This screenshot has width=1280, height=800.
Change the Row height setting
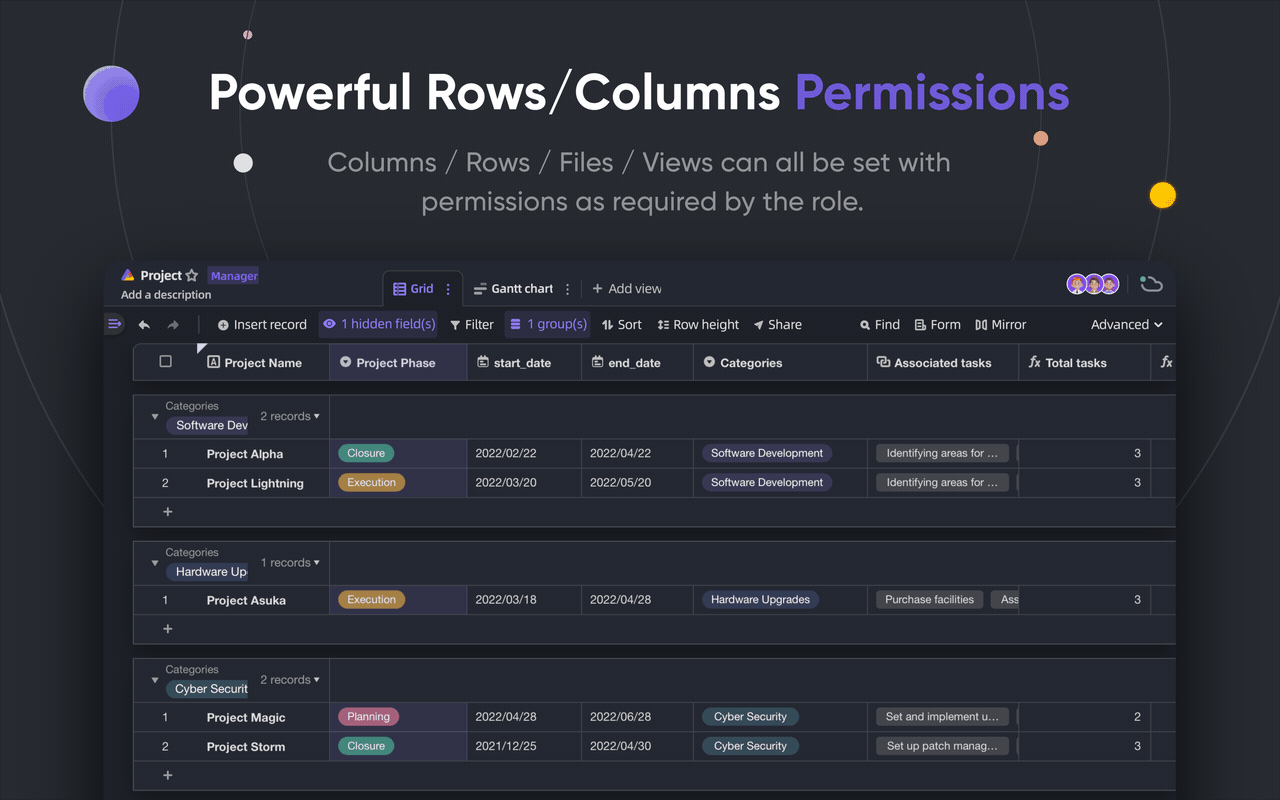point(698,325)
